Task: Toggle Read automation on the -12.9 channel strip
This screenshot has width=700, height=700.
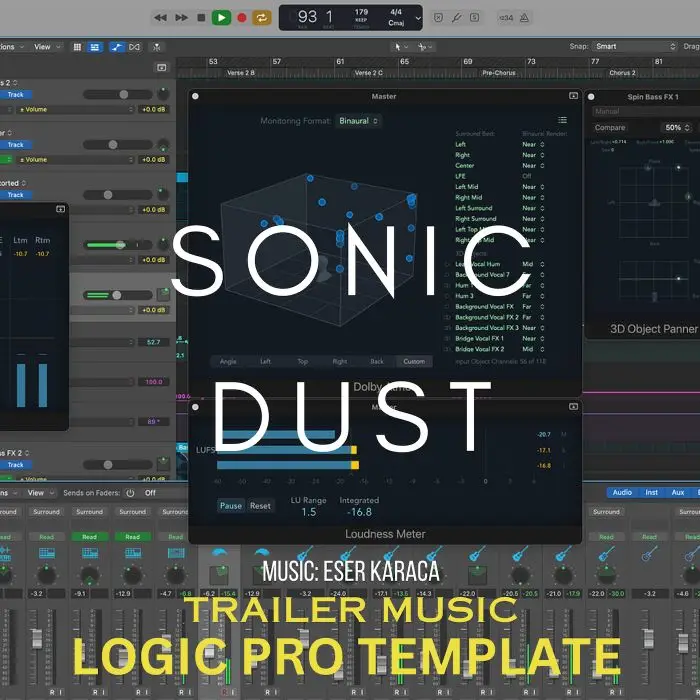Action: (133, 537)
